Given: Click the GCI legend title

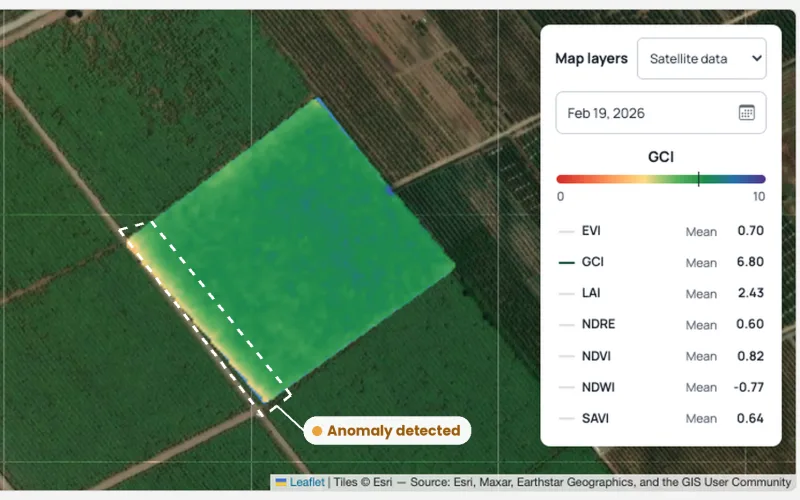Looking at the screenshot, I should pyautogui.click(x=661, y=157).
